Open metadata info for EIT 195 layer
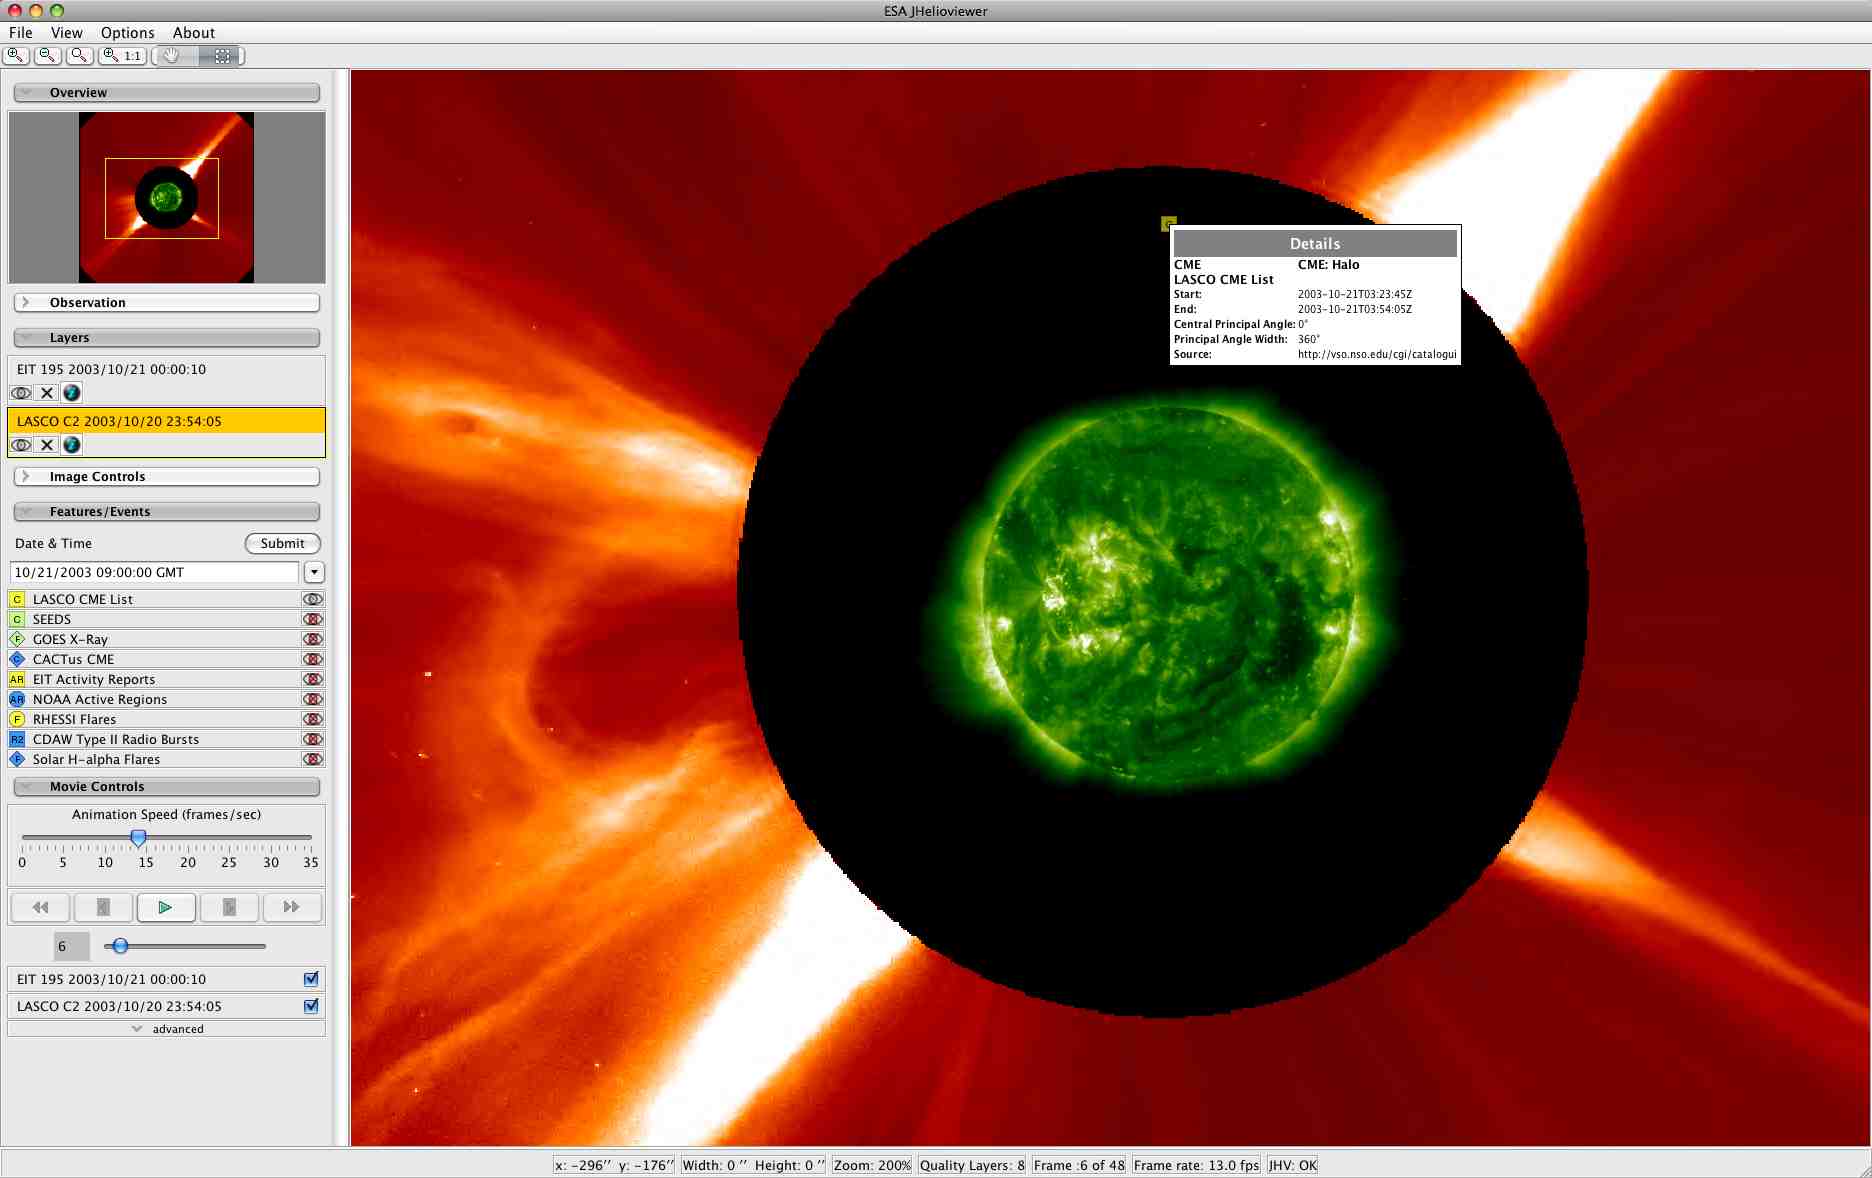The image size is (1872, 1178). [72, 393]
